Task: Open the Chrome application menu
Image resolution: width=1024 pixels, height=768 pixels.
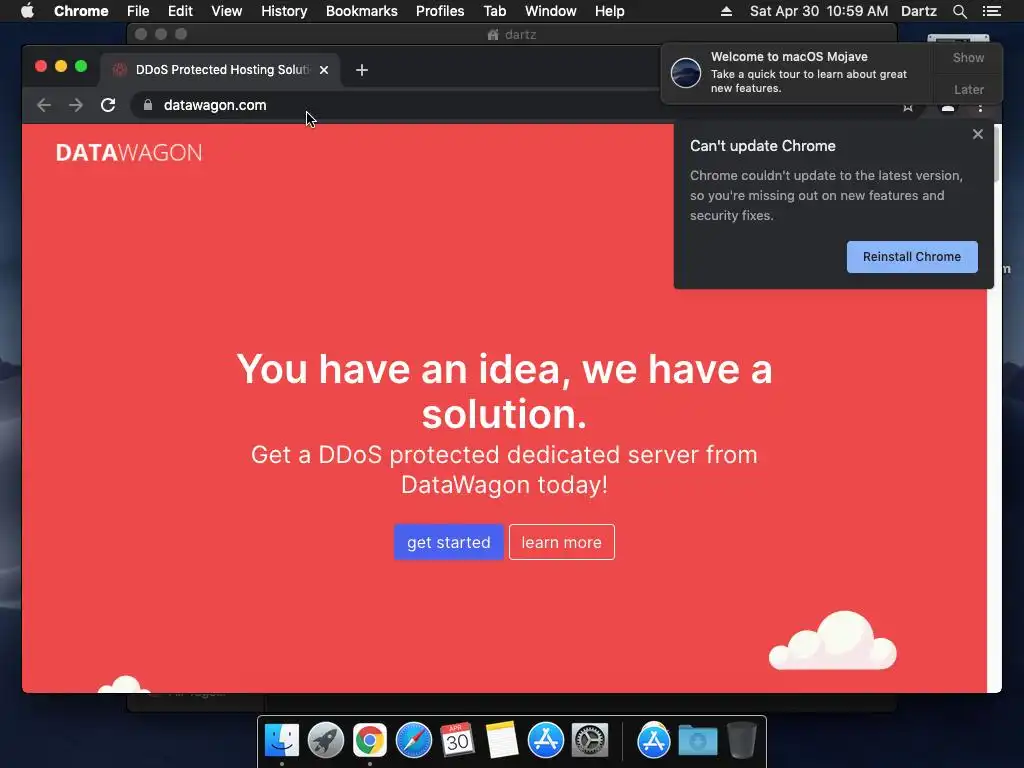Action: tap(81, 11)
